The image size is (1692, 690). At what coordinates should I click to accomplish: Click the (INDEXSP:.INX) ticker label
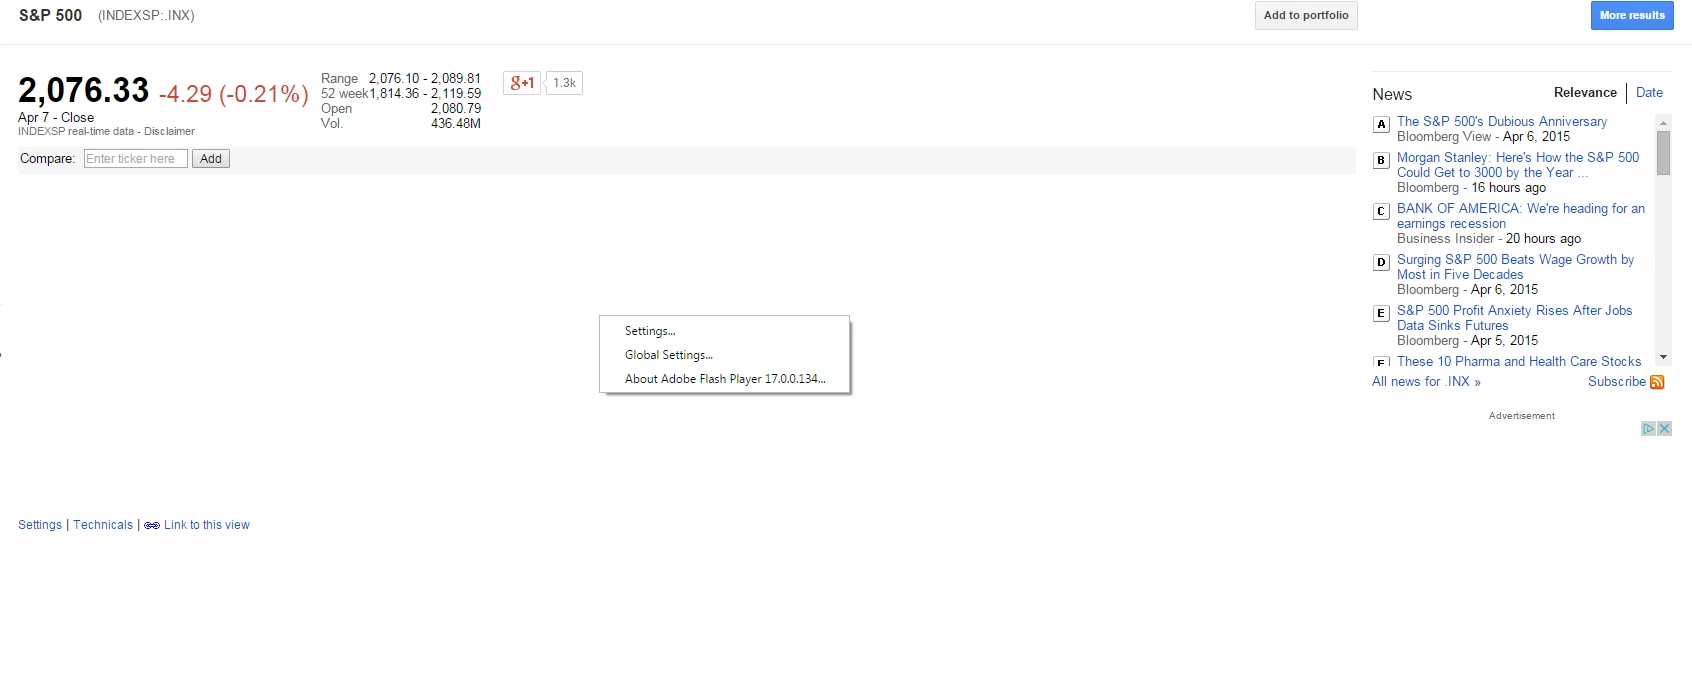pos(146,15)
